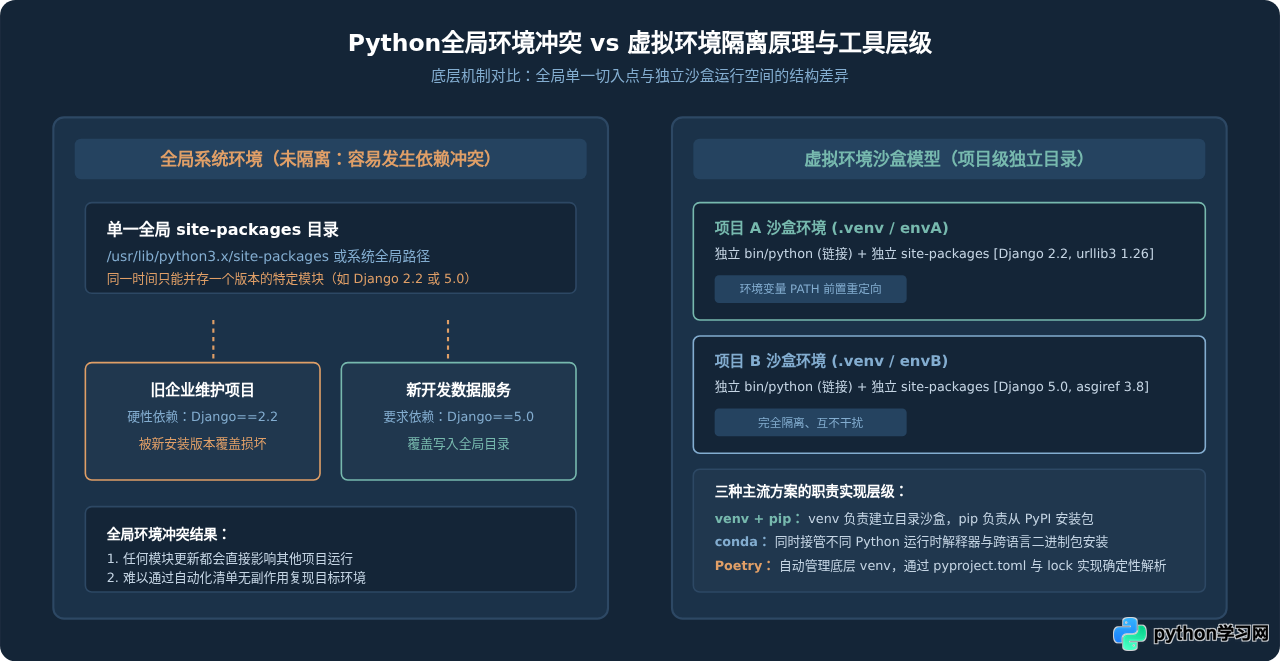
Task: Click the line 同一时间只能并存一个版本的特定模块
Action: click(x=288, y=278)
